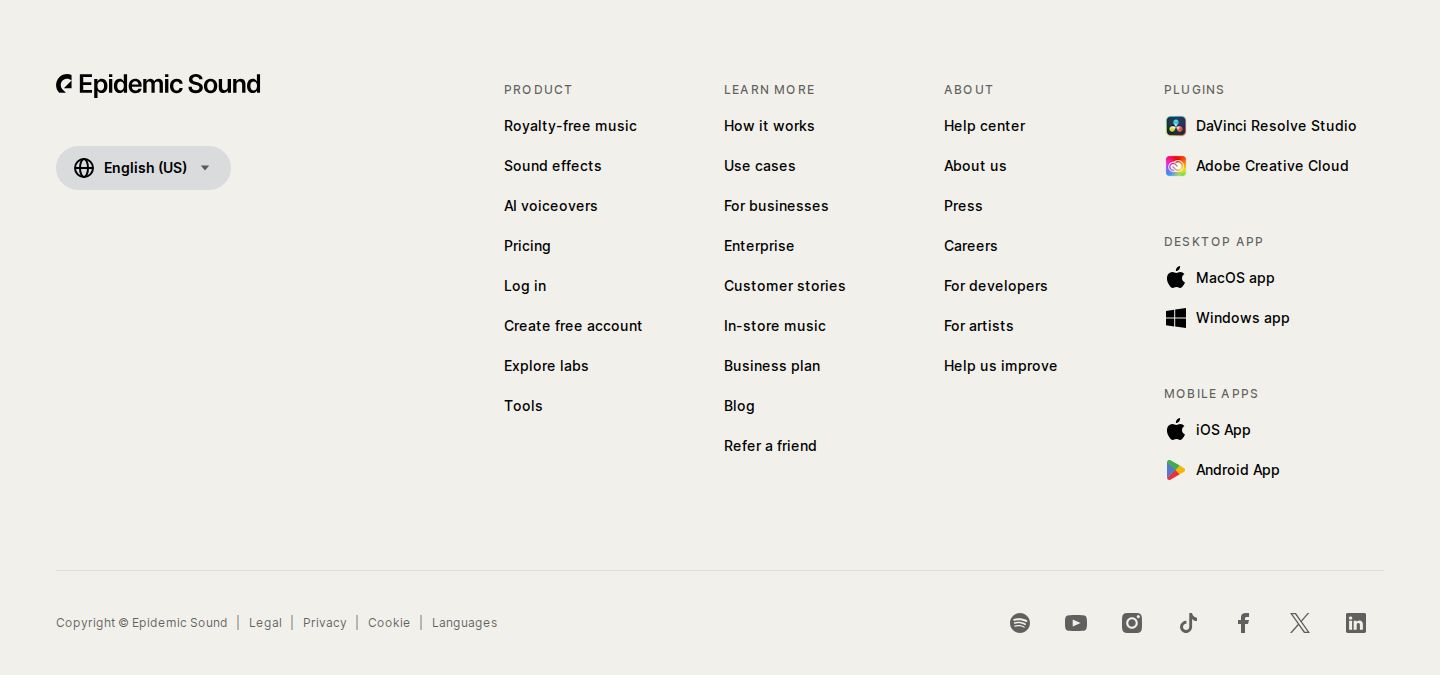
Task: Open Sound effects link
Action: pos(553,166)
